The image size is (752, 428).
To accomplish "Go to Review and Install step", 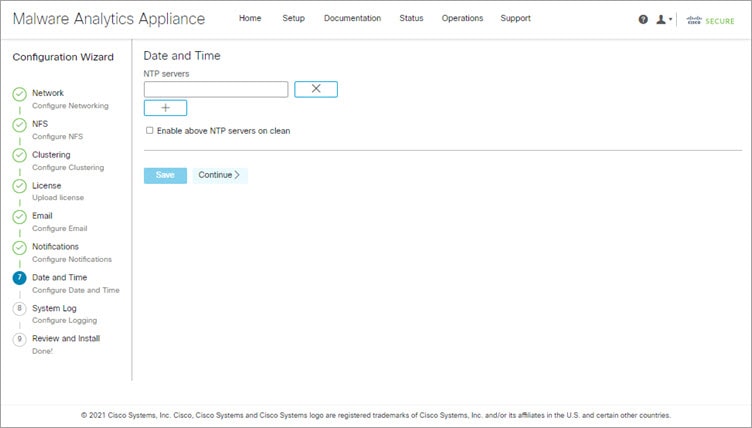I will (x=66, y=338).
